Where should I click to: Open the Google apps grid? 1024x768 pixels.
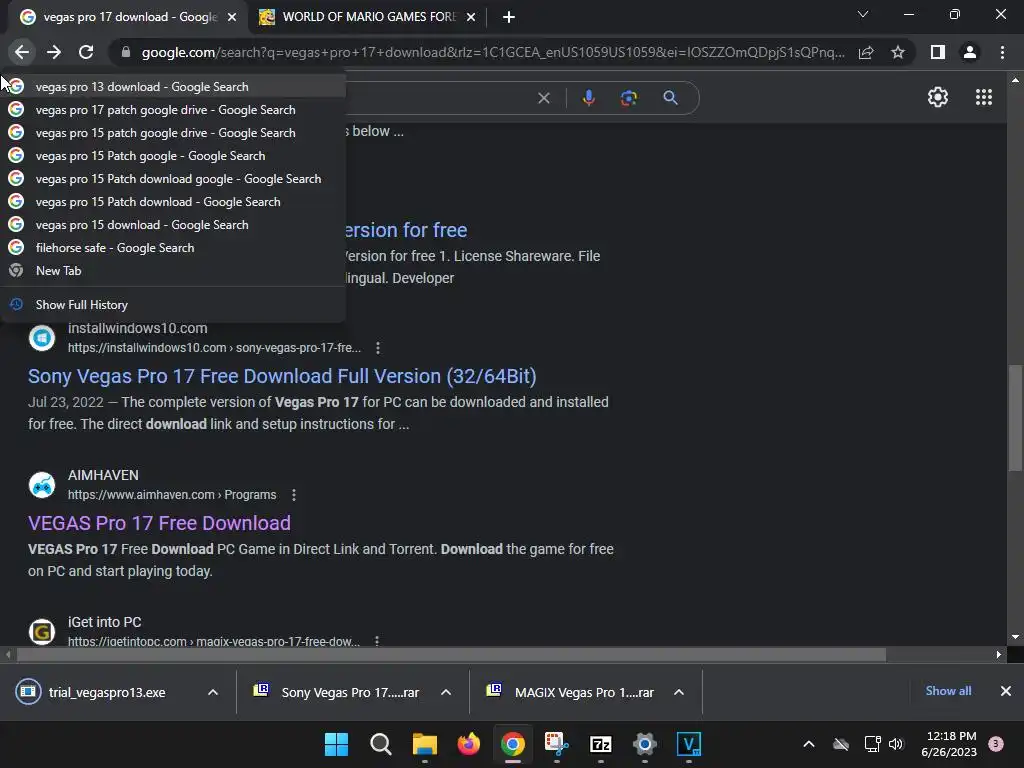click(x=984, y=97)
